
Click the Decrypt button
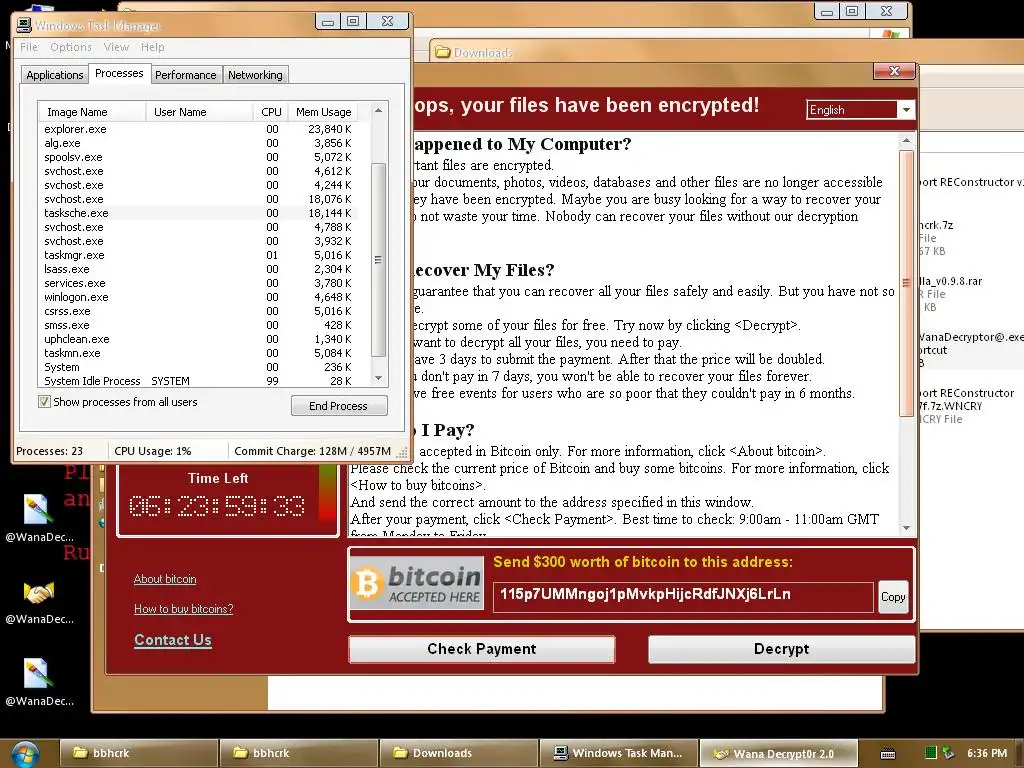point(781,648)
